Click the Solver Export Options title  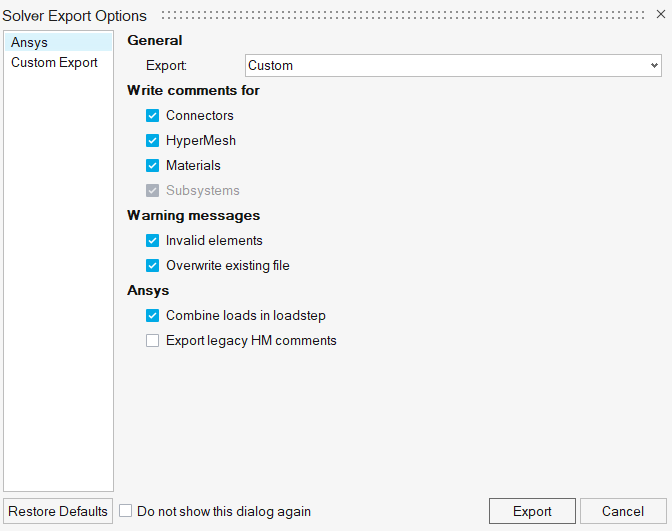point(74,16)
